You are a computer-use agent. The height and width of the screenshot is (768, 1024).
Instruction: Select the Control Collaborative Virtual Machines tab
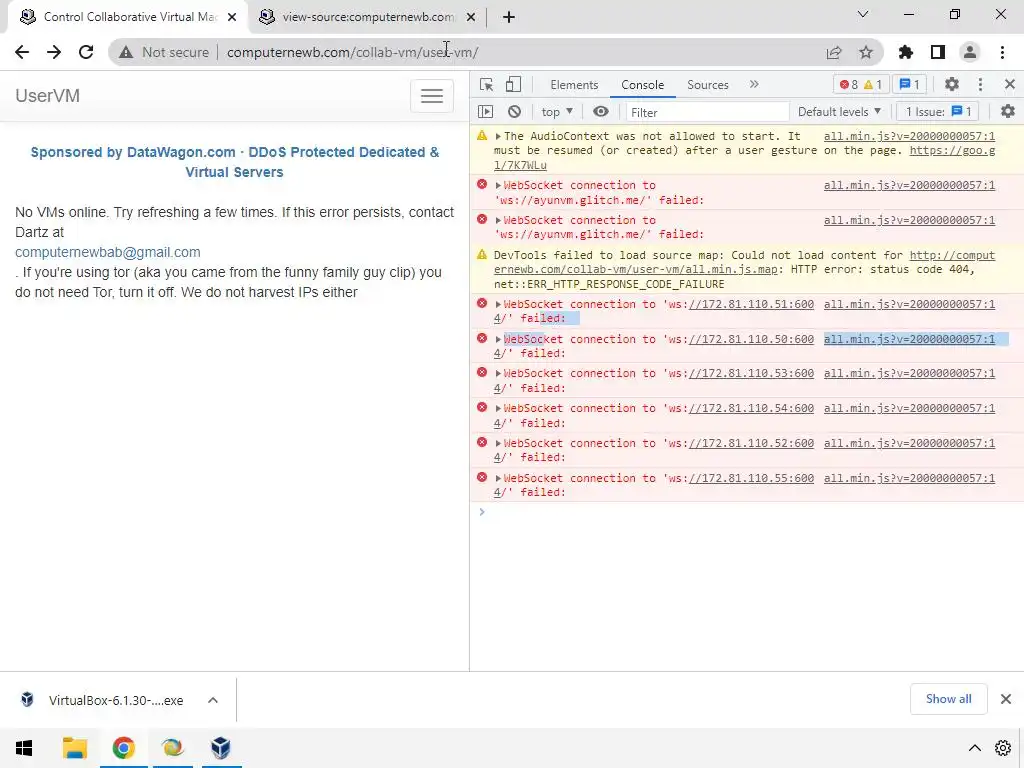[x=127, y=17]
